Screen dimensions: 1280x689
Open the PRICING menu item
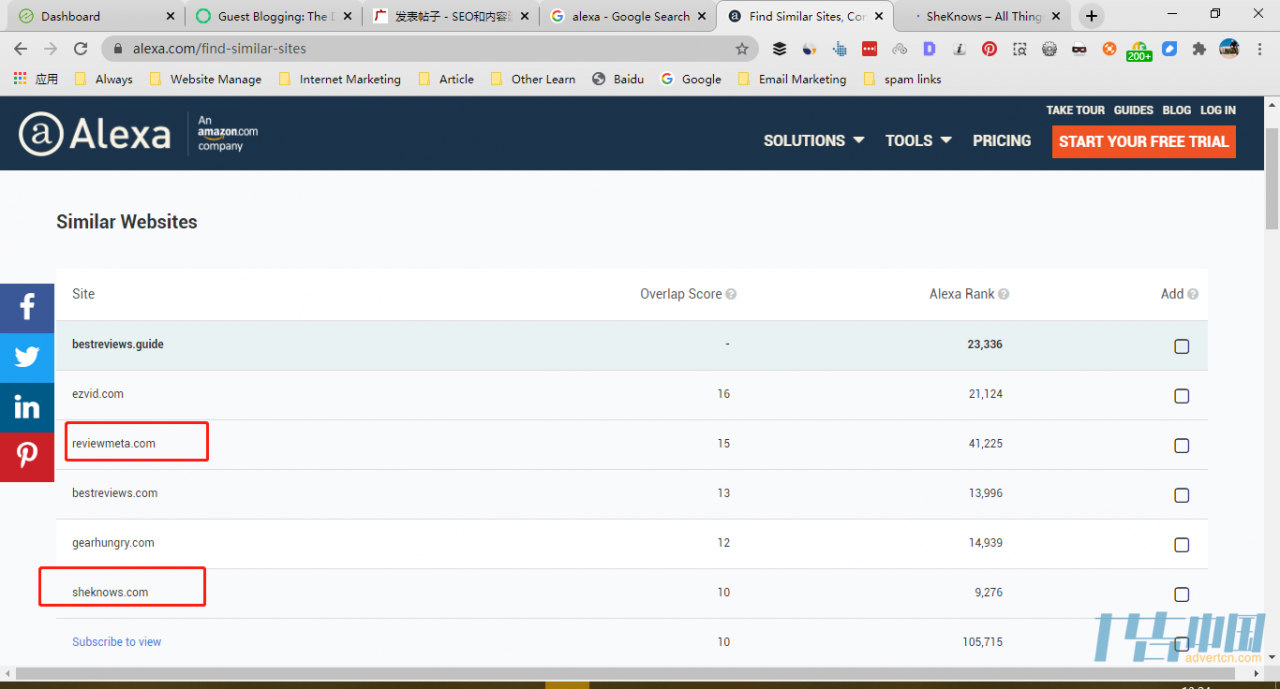pos(1002,141)
